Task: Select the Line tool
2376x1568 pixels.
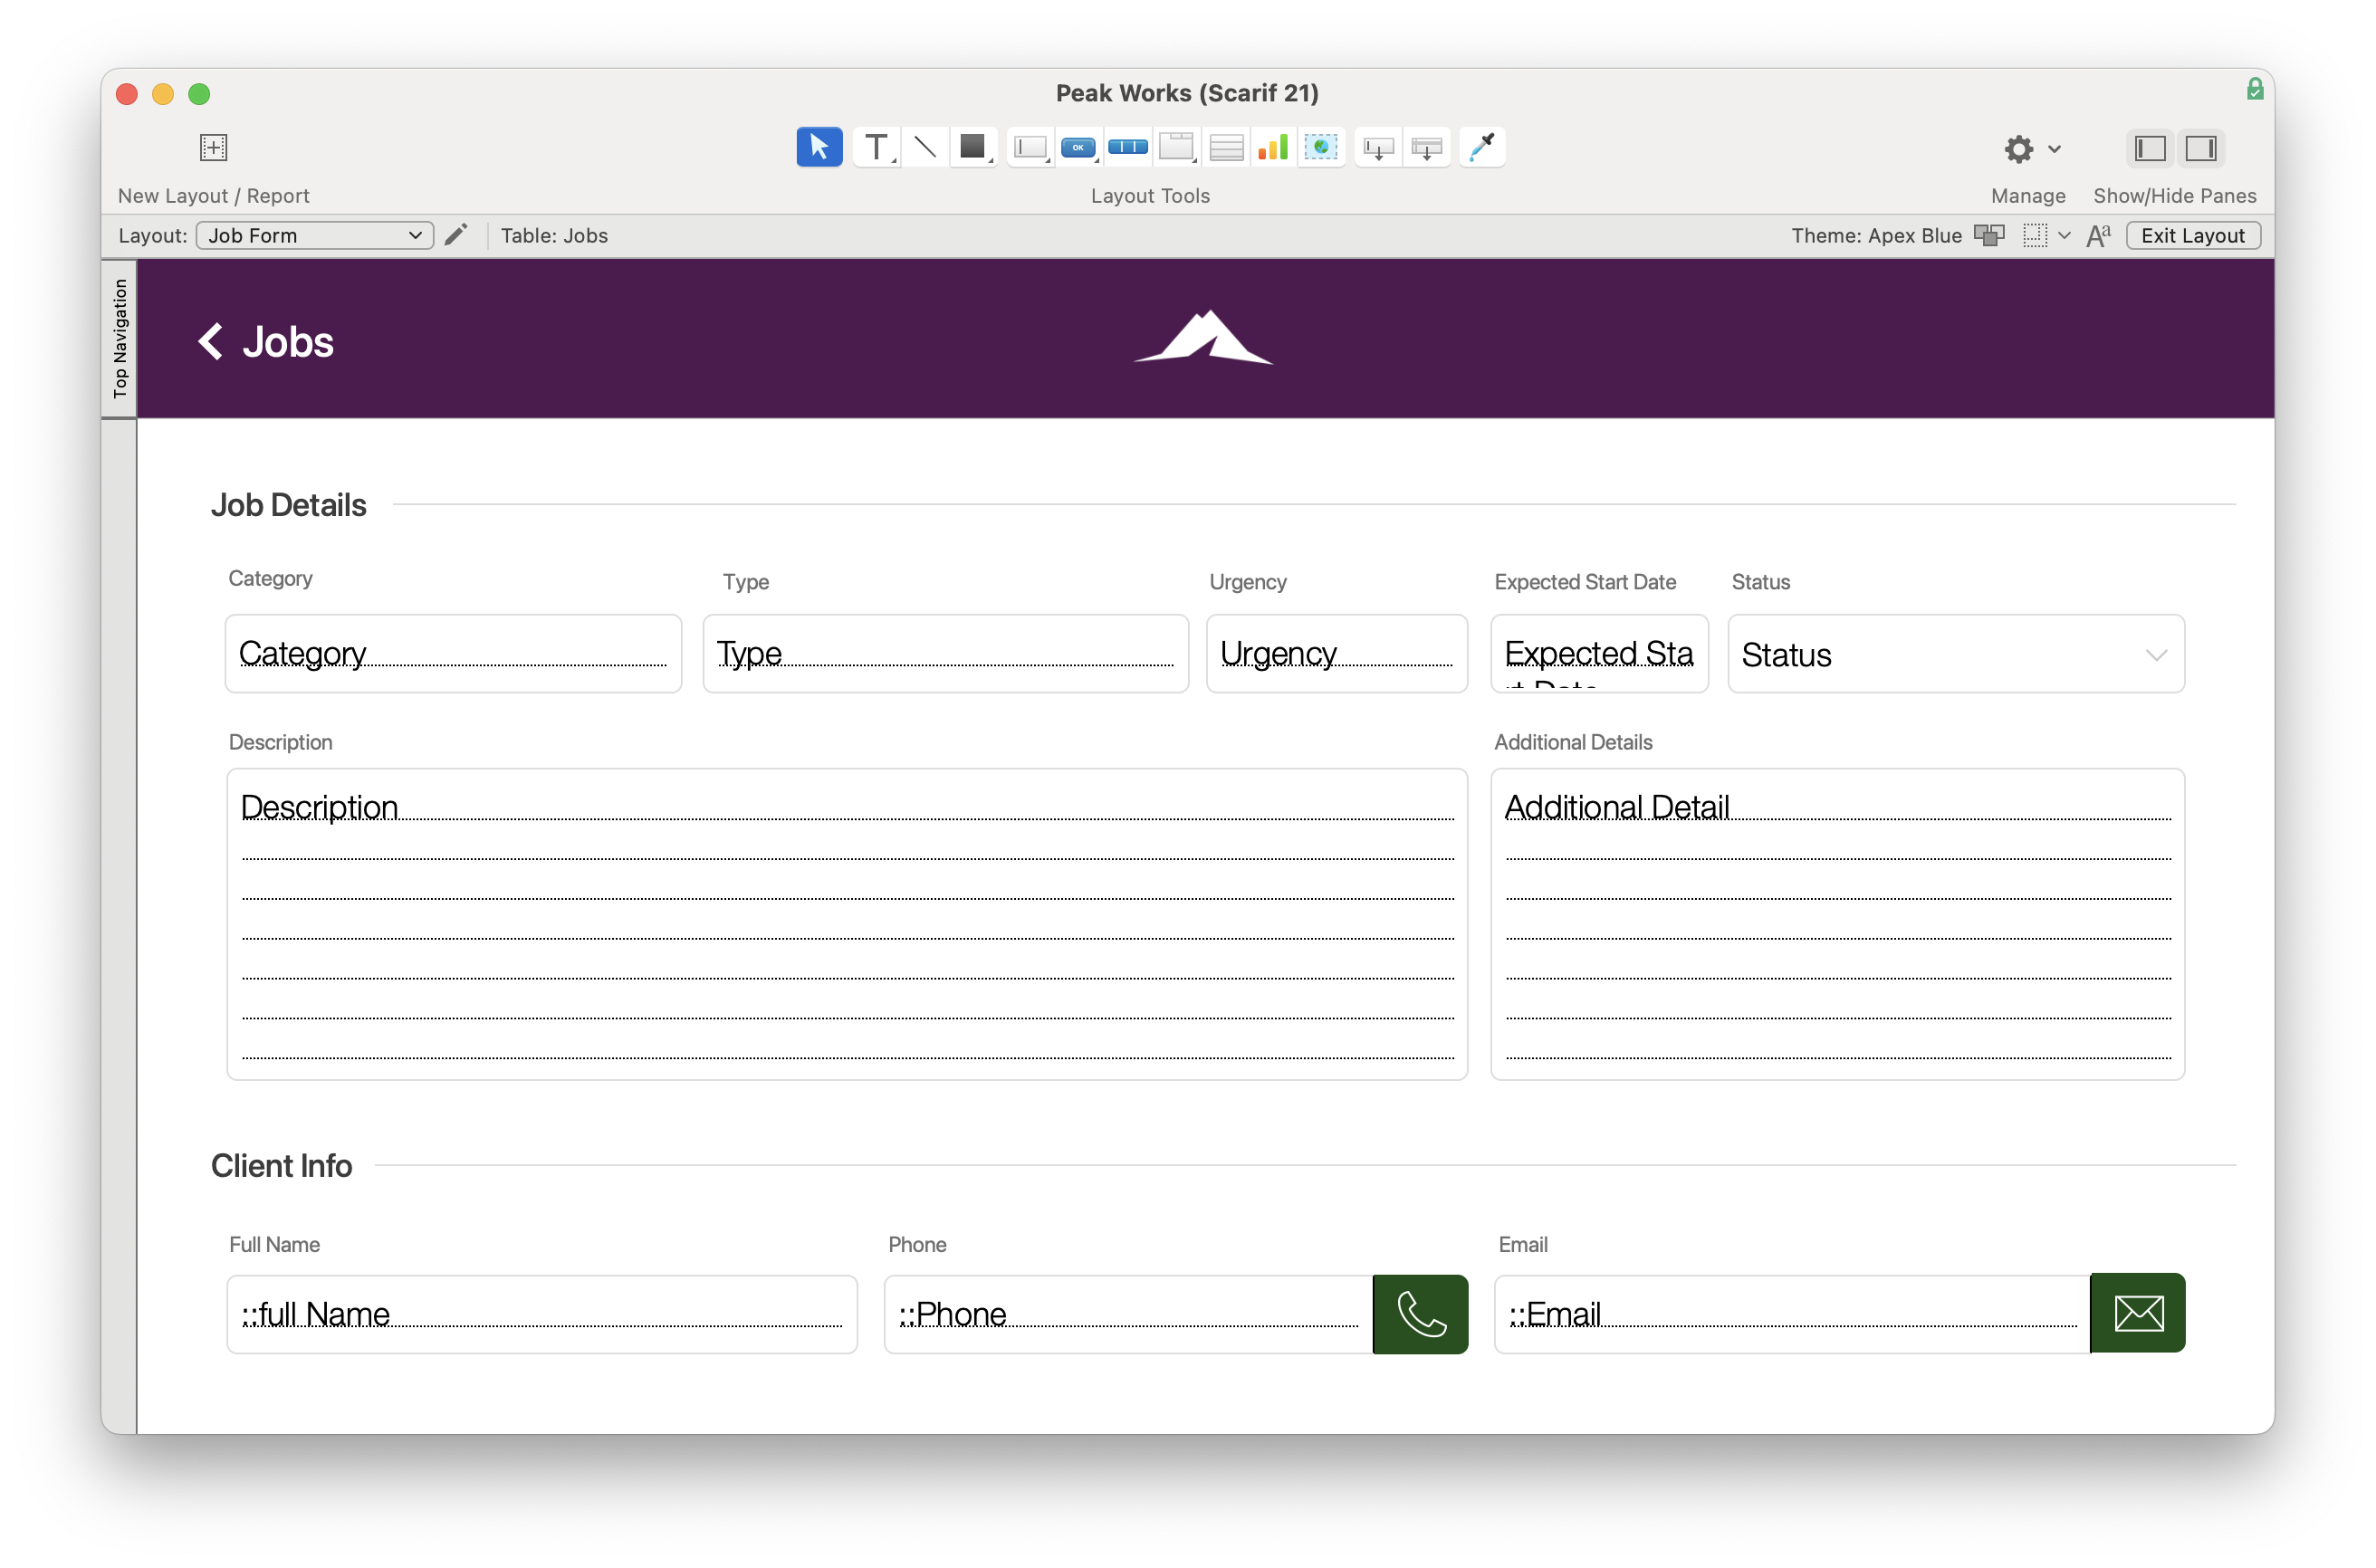Action: click(924, 146)
